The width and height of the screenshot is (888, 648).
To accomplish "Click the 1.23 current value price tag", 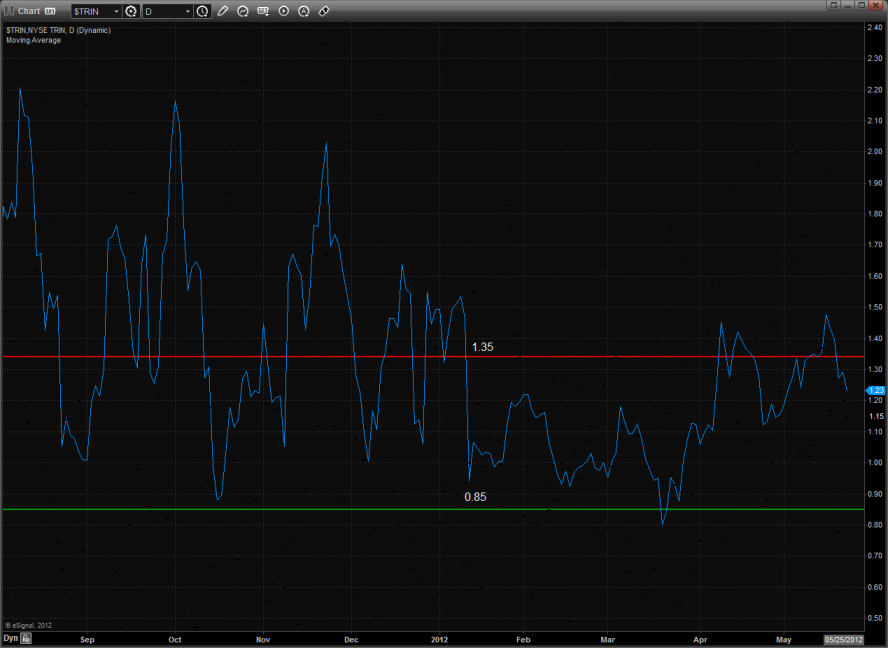I will [x=875, y=390].
